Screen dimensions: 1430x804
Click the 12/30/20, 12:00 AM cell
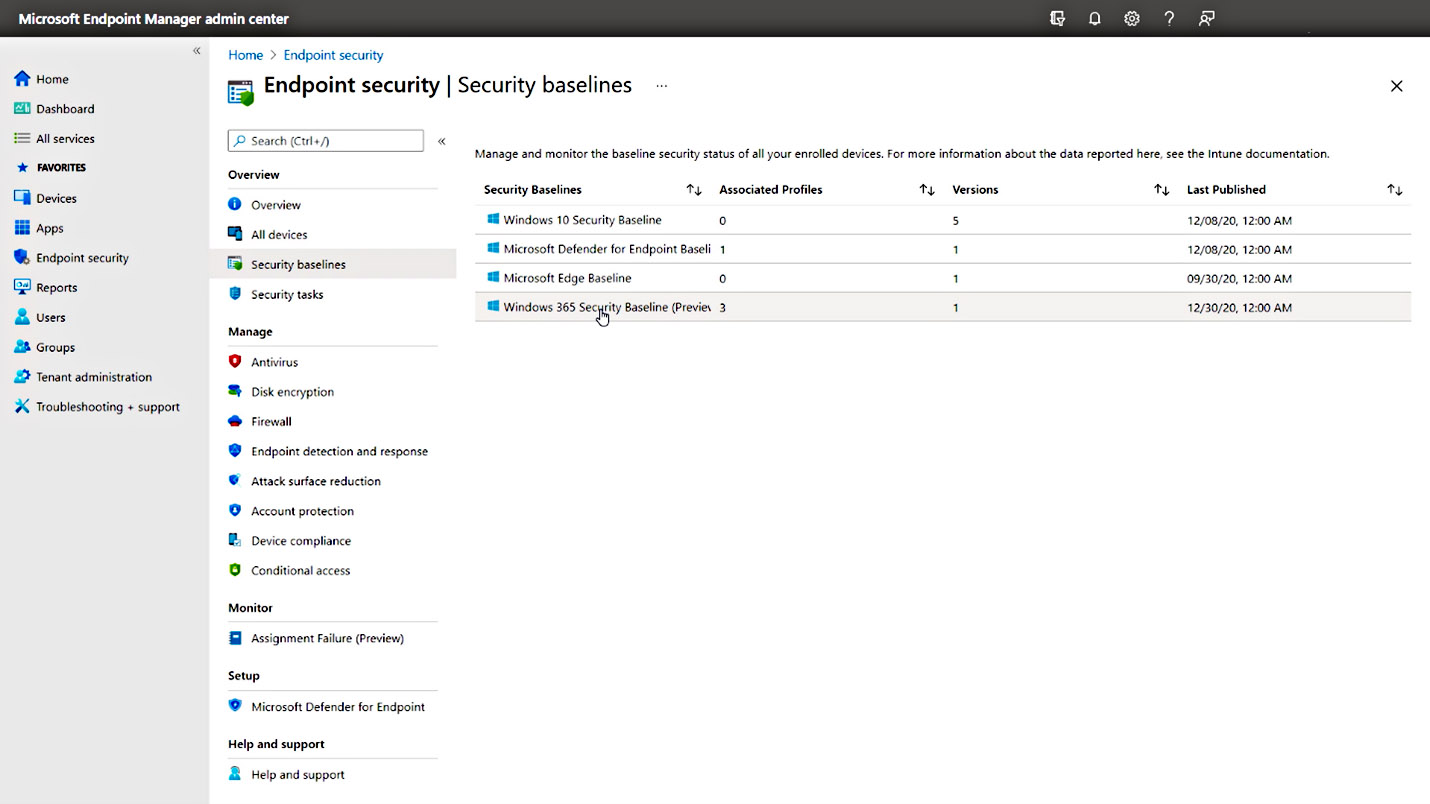coord(1239,308)
